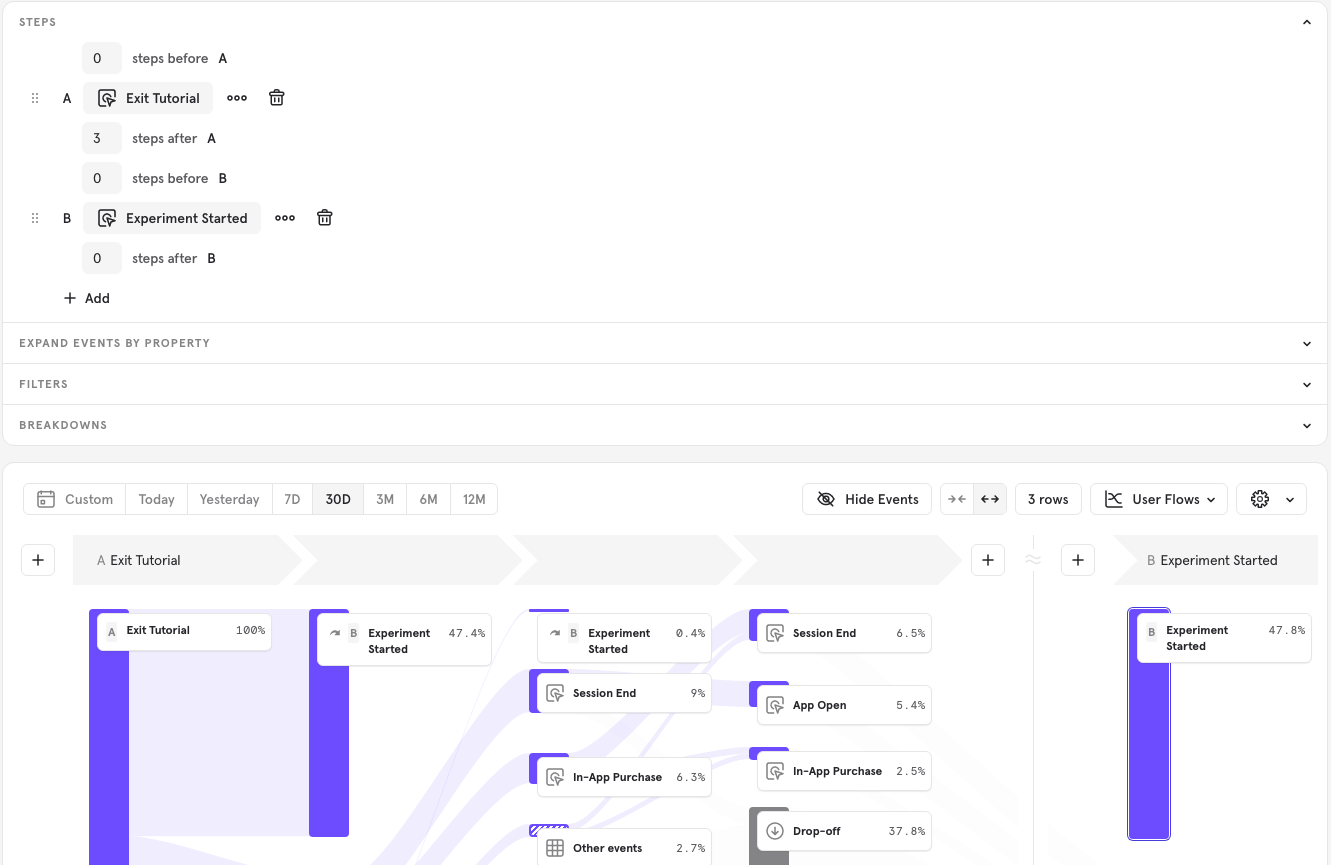Screen dimensions: 1331x865
Task: Click Add to insert a new step
Action: tap(87, 297)
